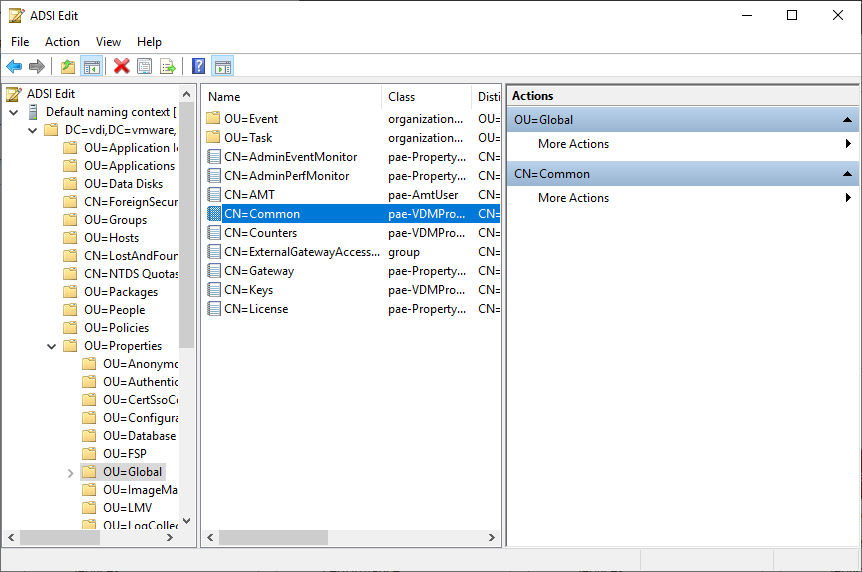Click the blue Help icon
The image size is (862, 572).
(x=199, y=67)
